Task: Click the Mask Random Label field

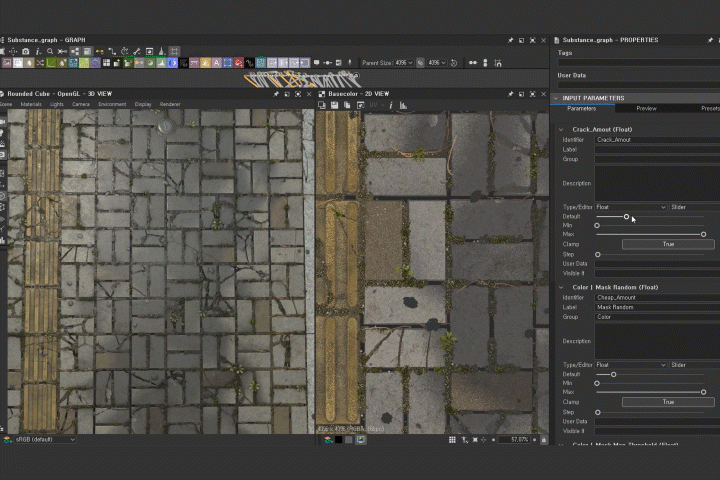Action: 657,307
